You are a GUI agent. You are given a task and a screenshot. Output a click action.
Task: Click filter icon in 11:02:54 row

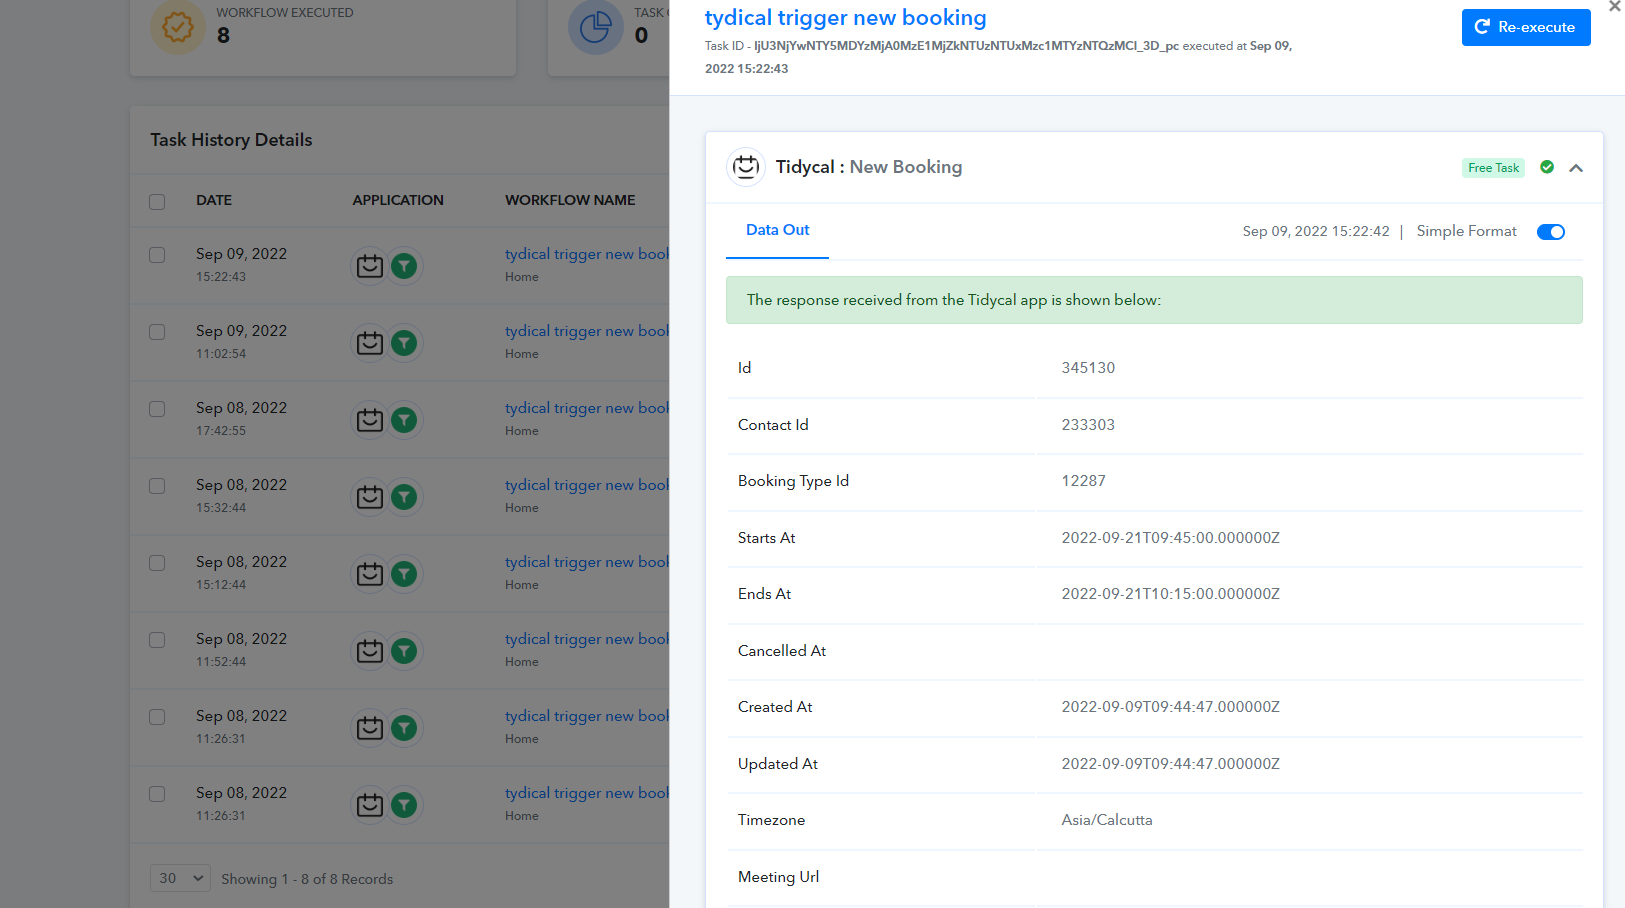[x=404, y=343]
